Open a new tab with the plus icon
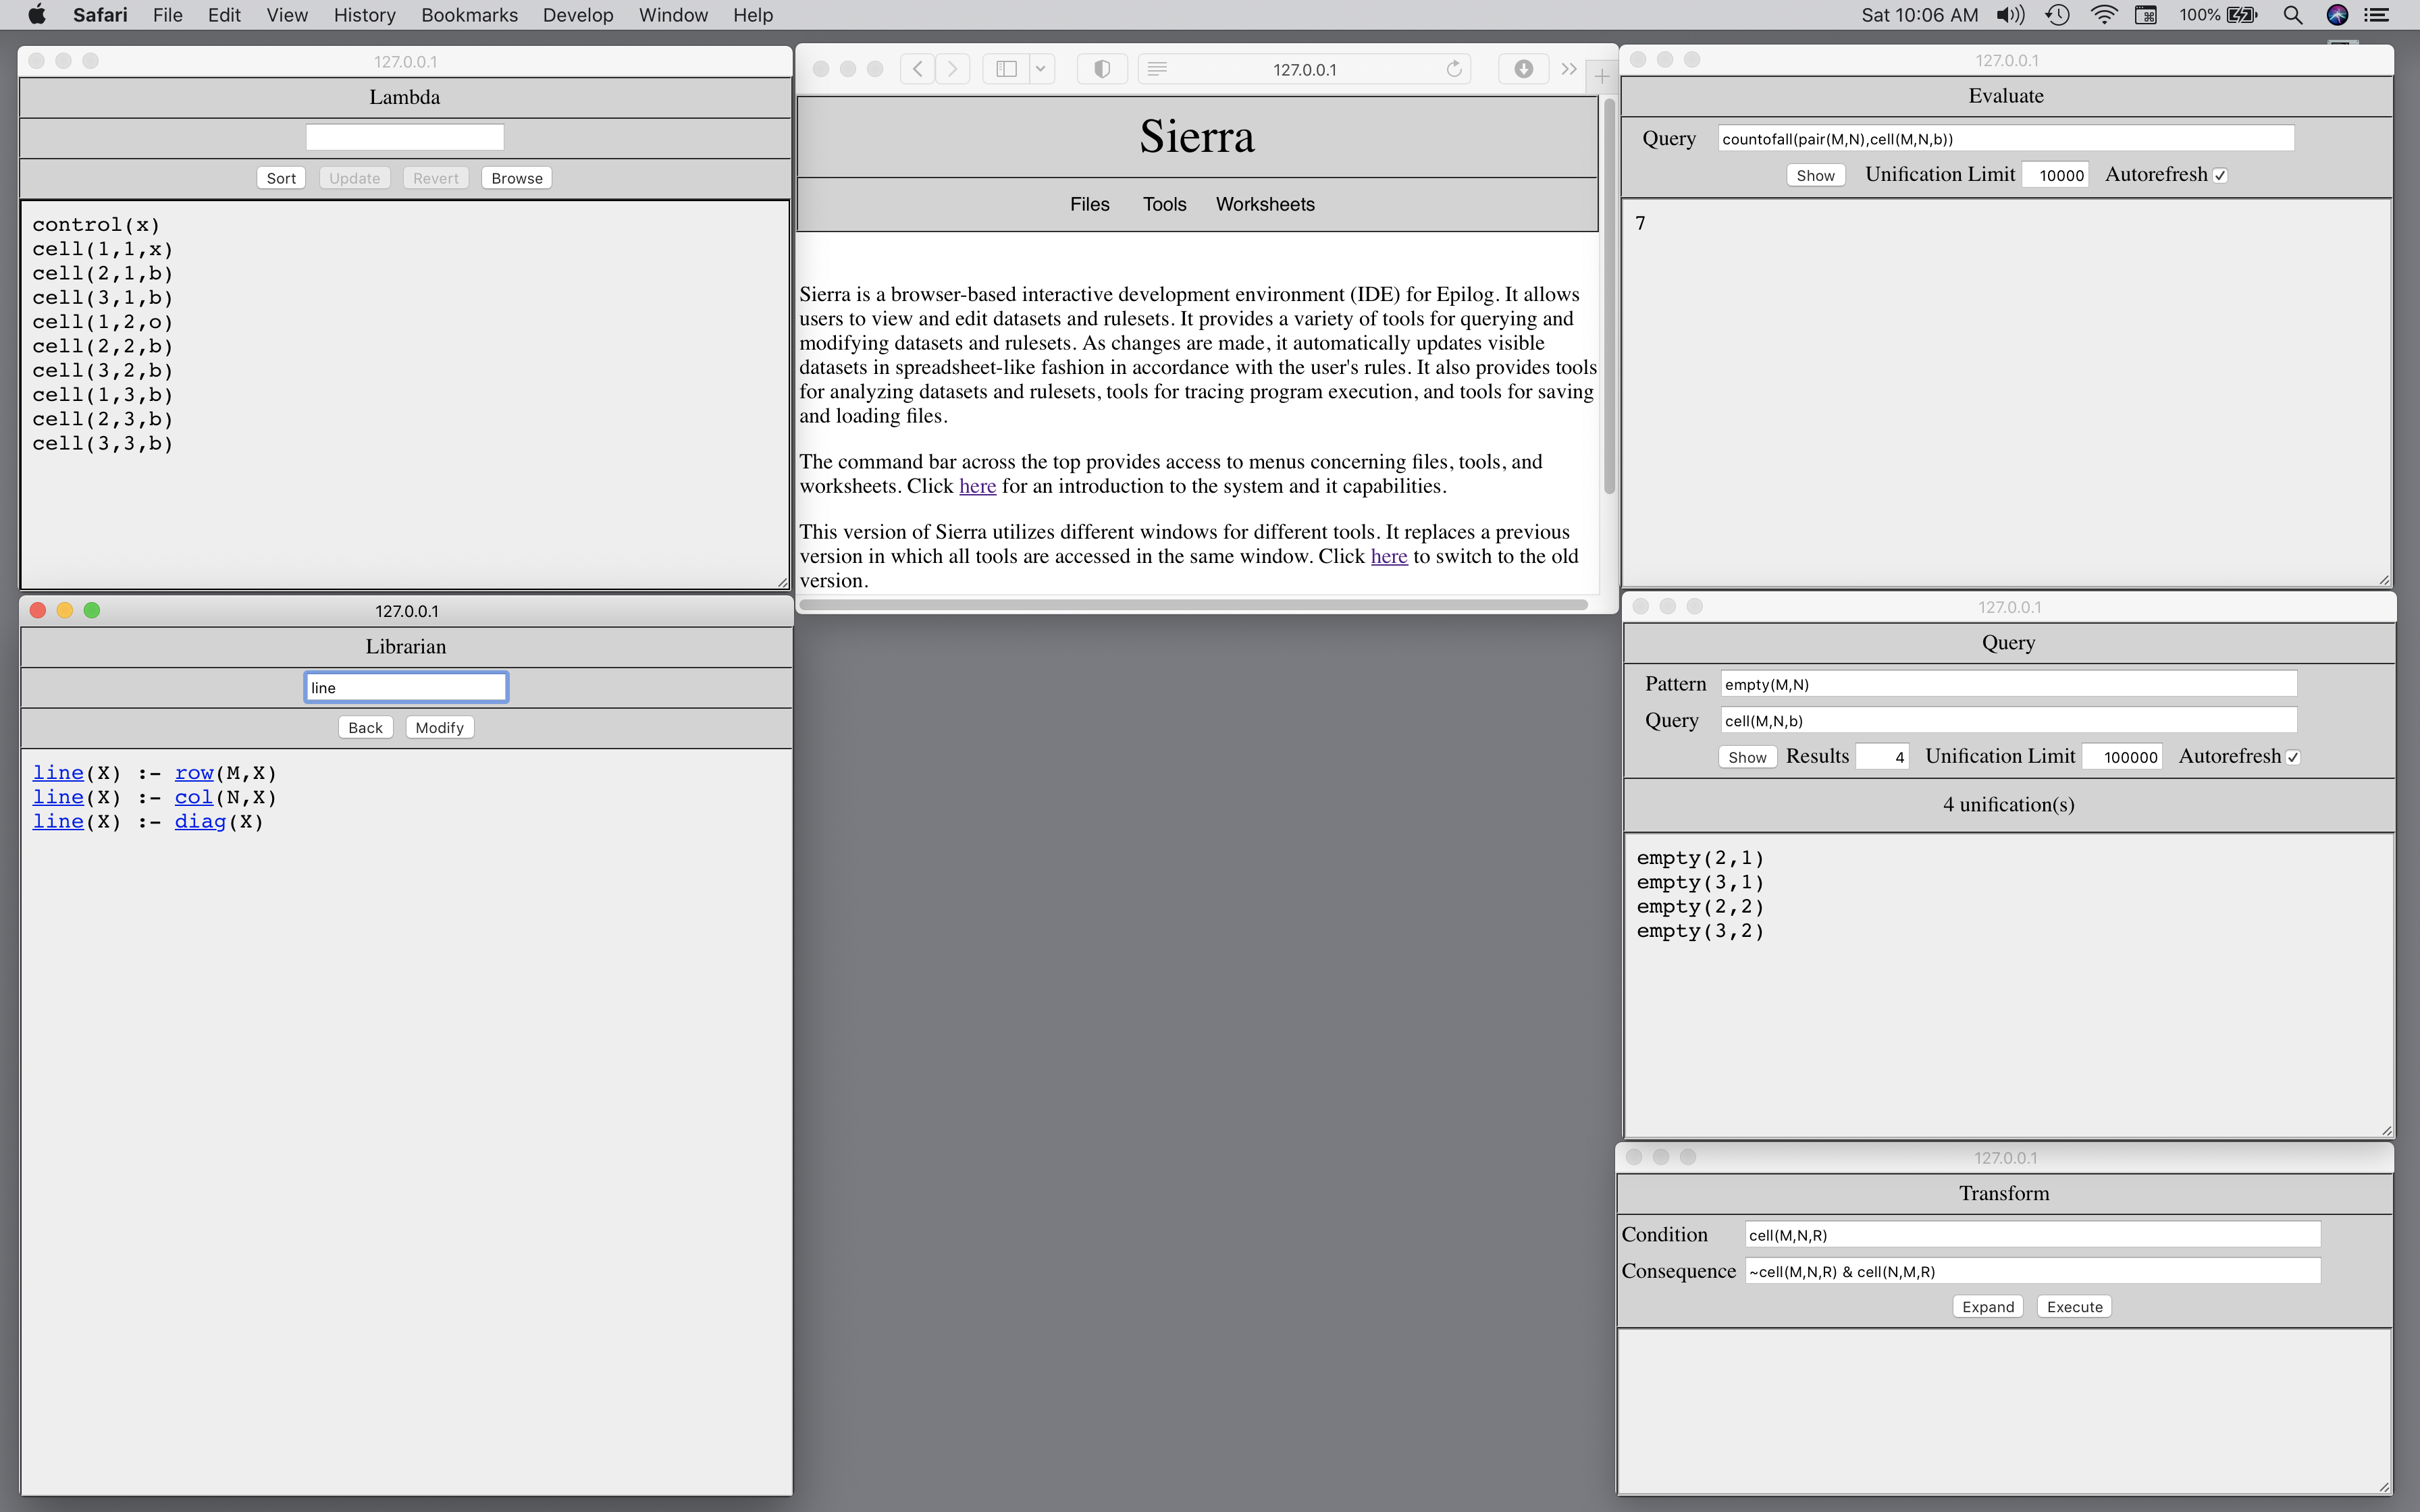Viewport: 2420px width, 1512px height. point(1602,76)
